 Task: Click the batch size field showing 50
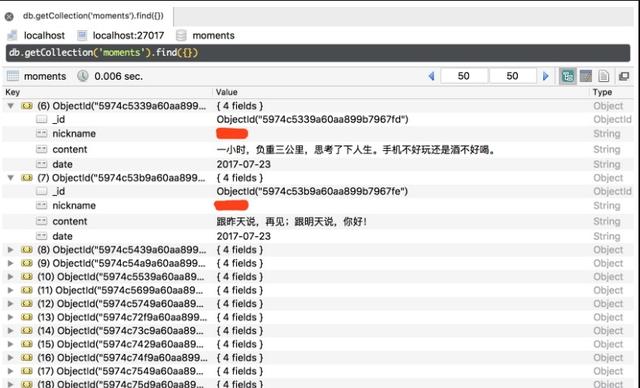tap(512, 76)
